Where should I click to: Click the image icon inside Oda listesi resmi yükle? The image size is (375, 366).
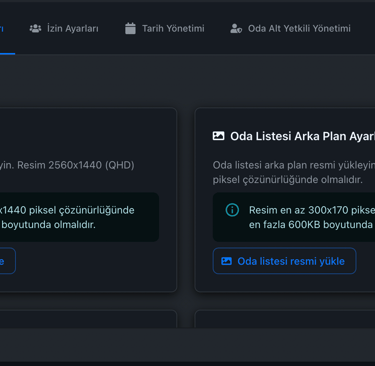click(226, 261)
